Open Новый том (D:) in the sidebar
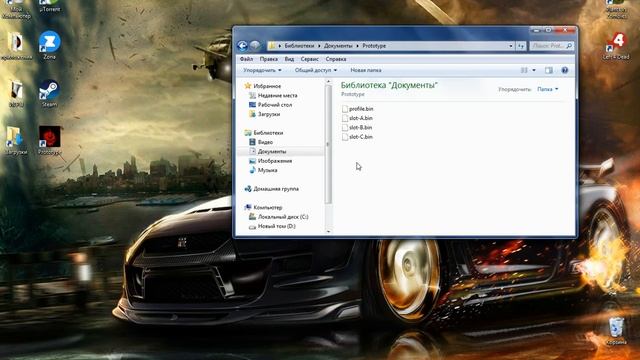 click(277, 226)
